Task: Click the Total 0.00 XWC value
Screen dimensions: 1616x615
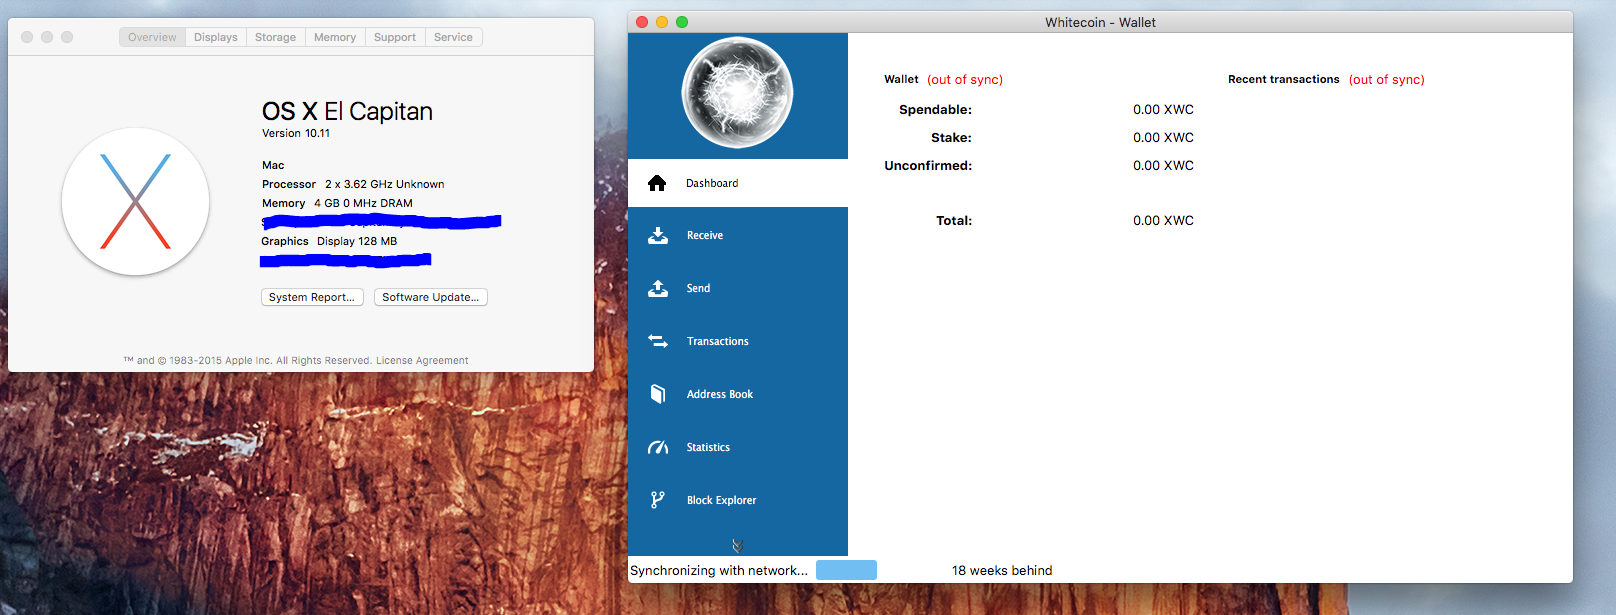Action: pyautogui.click(x=1163, y=220)
